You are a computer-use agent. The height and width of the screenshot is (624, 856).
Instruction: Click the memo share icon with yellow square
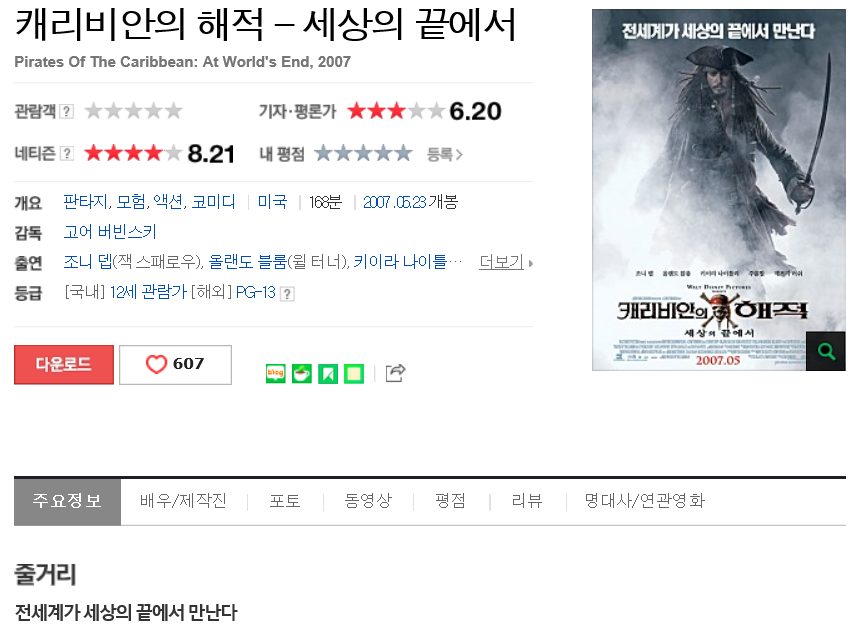coord(354,374)
